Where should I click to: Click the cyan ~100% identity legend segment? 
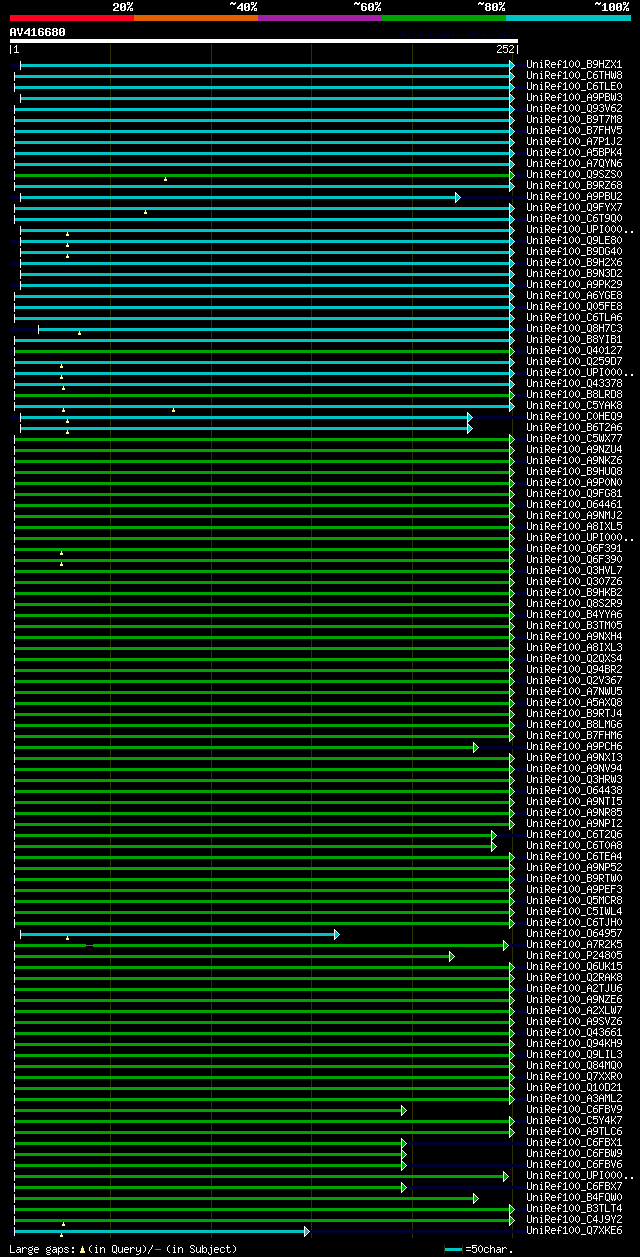pos(568,18)
